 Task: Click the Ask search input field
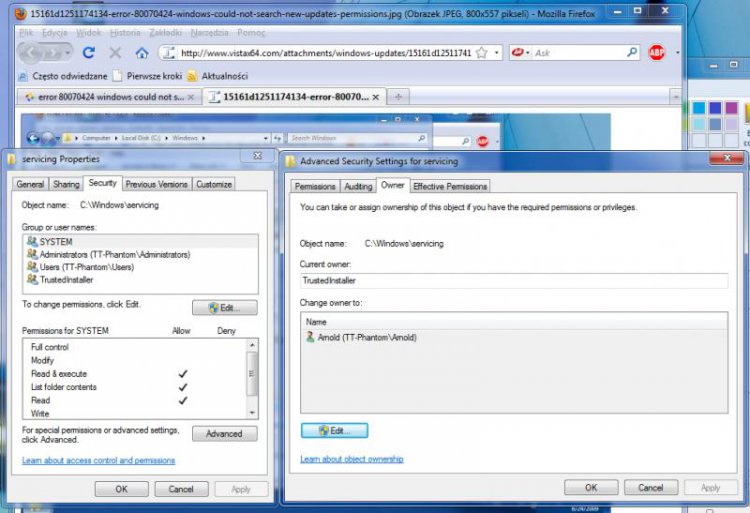[x=579, y=53]
